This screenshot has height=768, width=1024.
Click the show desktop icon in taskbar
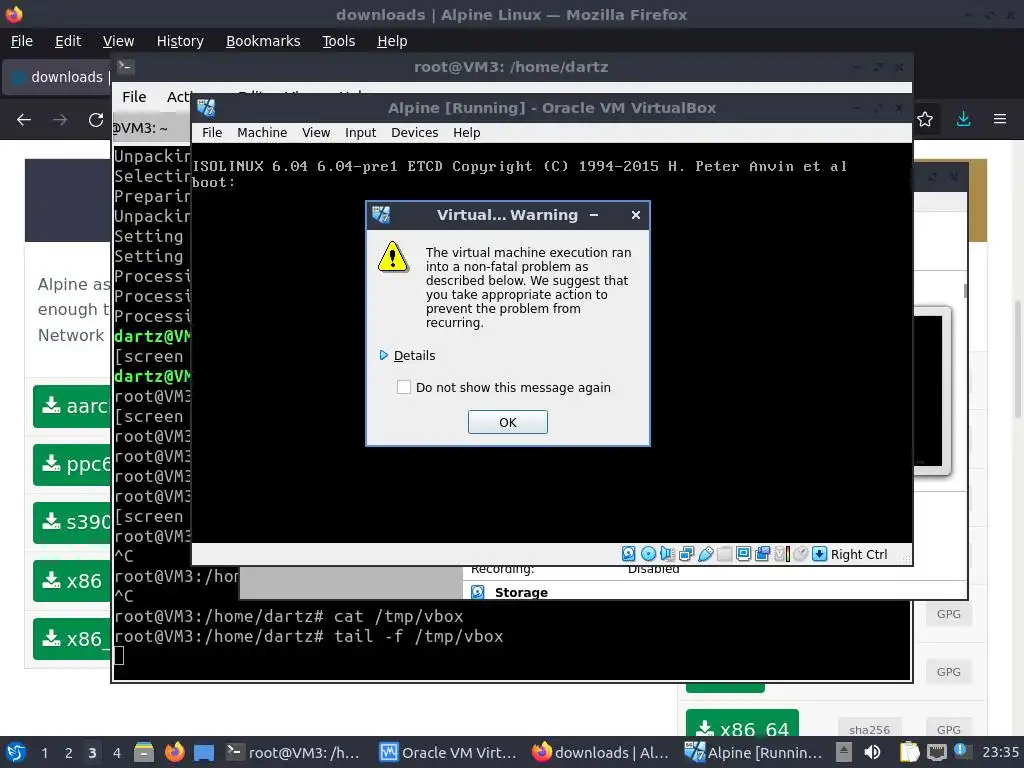point(204,752)
